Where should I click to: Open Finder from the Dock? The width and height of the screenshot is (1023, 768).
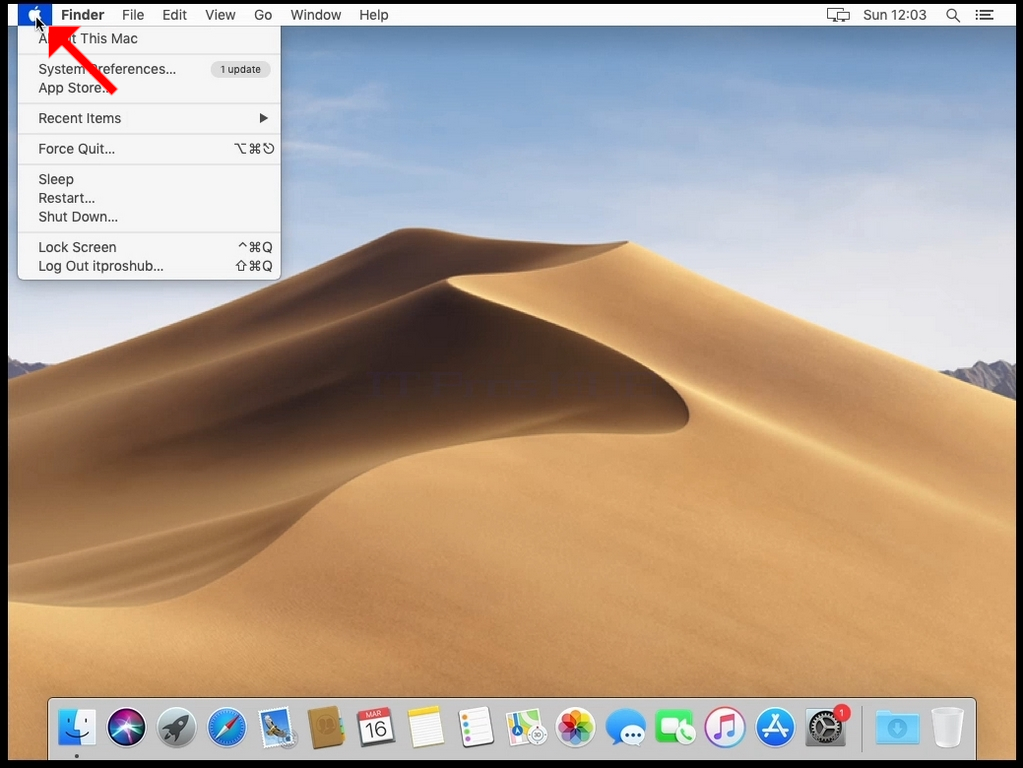pyautogui.click(x=77, y=727)
